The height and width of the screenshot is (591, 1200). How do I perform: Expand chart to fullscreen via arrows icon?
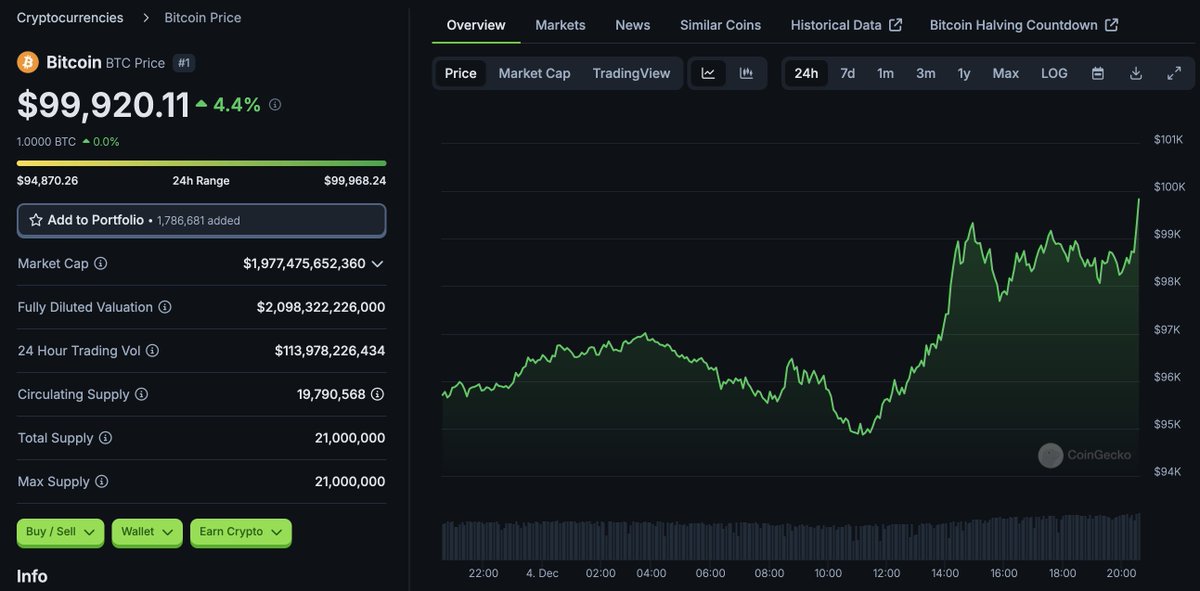(x=1174, y=72)
